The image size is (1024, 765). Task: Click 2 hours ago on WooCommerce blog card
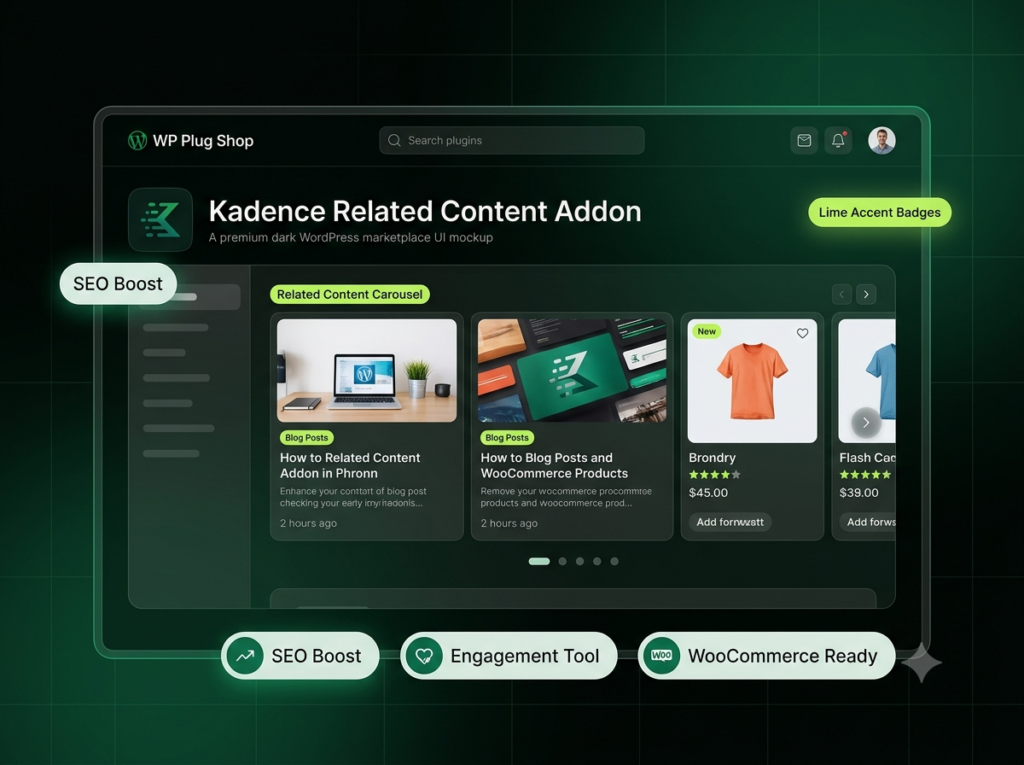coord(509,523)
